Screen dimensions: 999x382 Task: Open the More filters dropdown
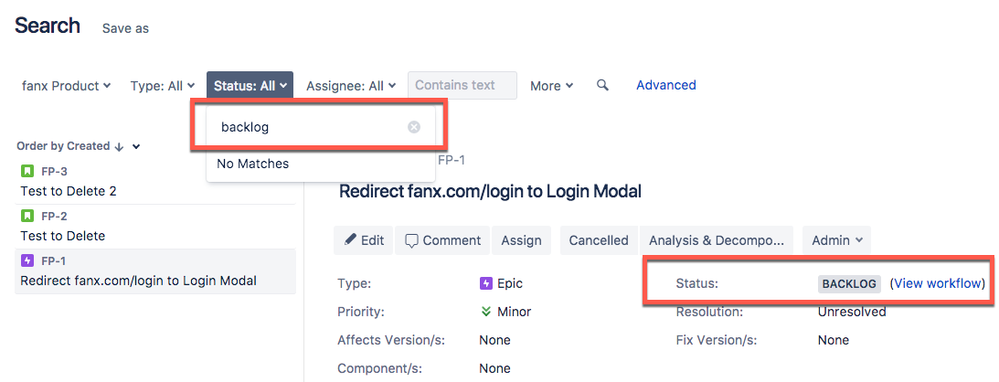[552, 85]
